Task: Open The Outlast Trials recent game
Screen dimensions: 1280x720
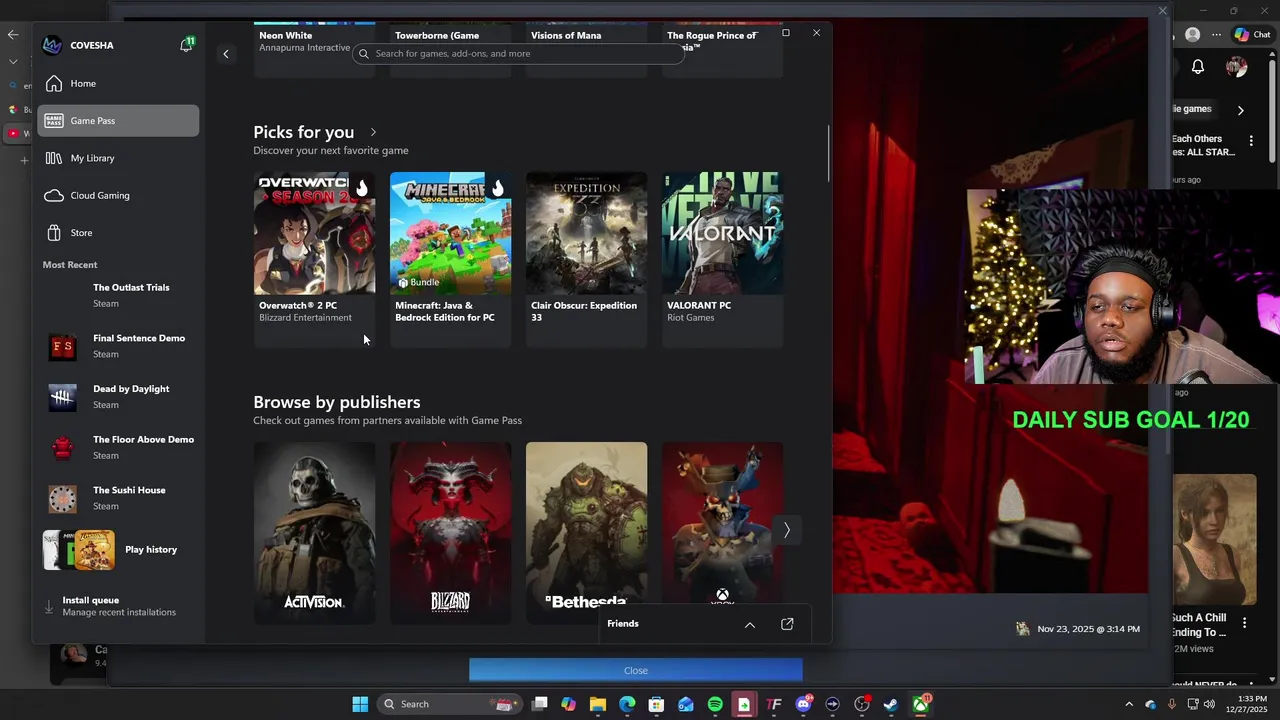Action: [x=120, y=295]
